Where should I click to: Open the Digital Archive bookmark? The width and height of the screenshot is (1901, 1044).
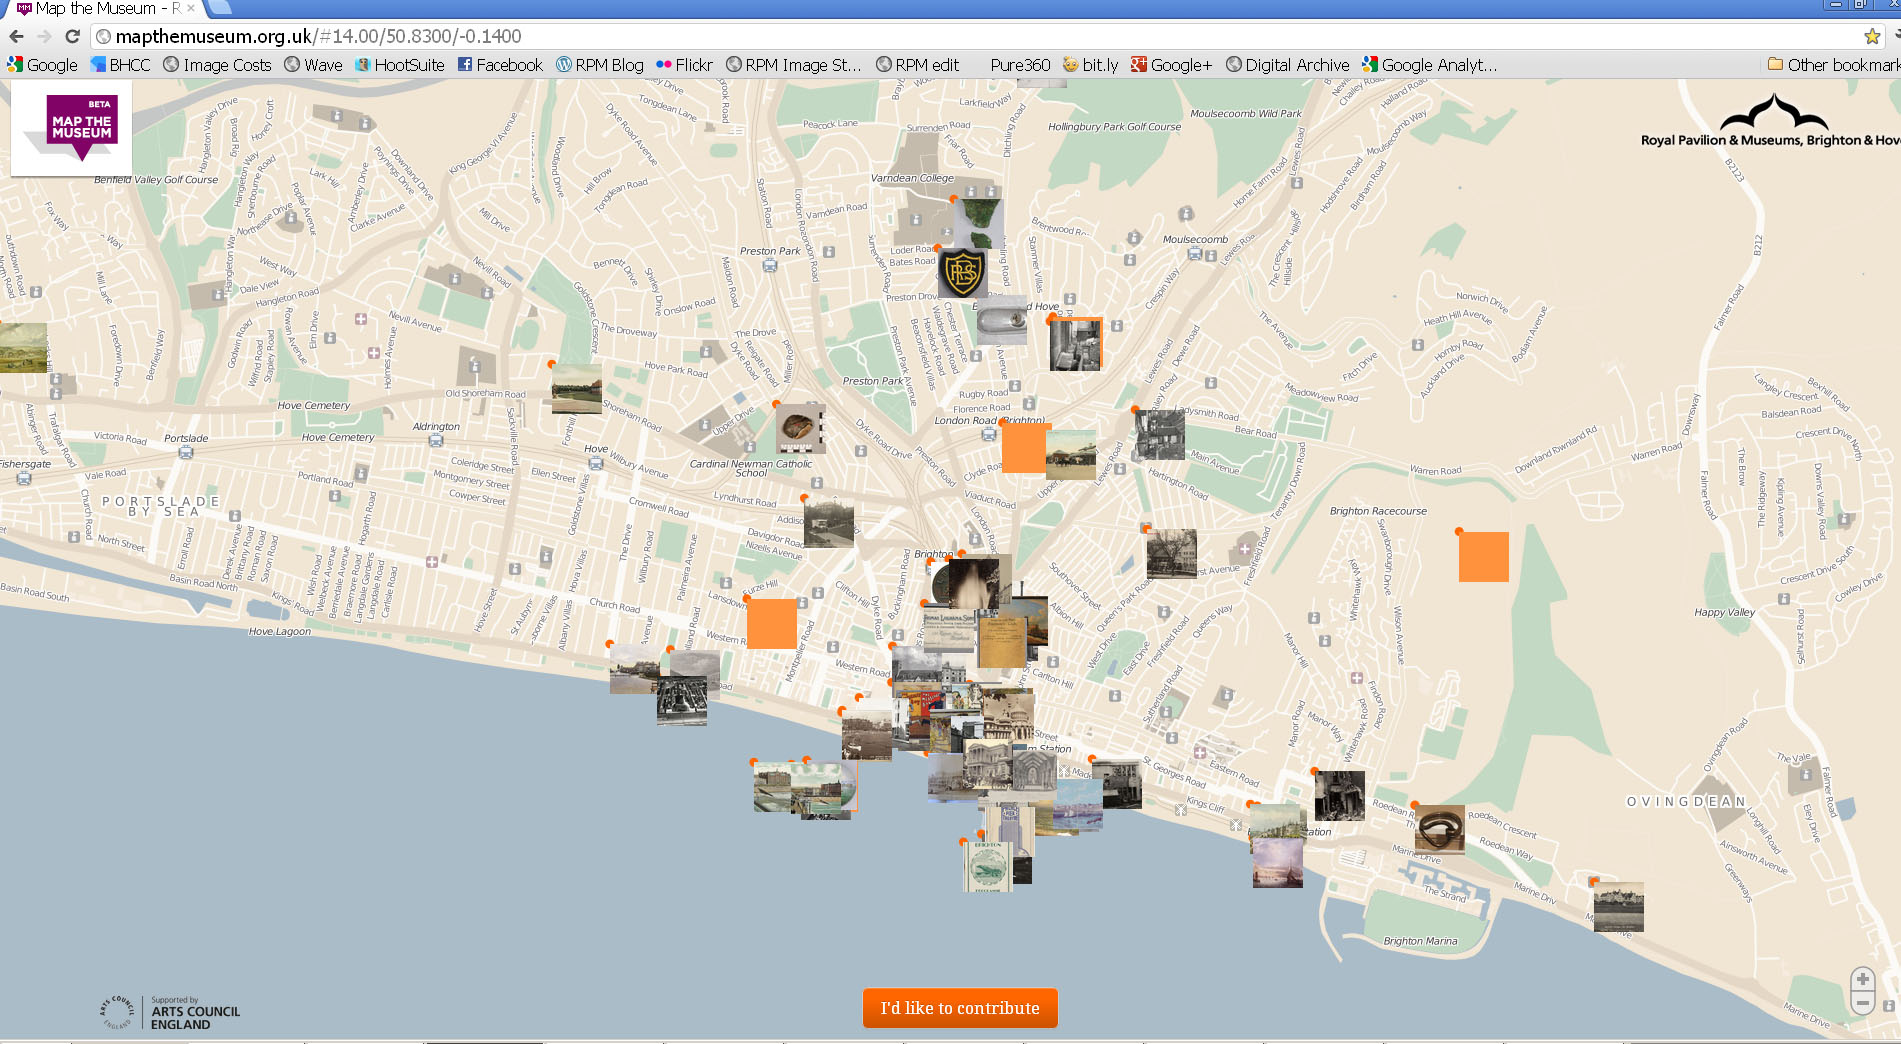tap(1288, 65)
